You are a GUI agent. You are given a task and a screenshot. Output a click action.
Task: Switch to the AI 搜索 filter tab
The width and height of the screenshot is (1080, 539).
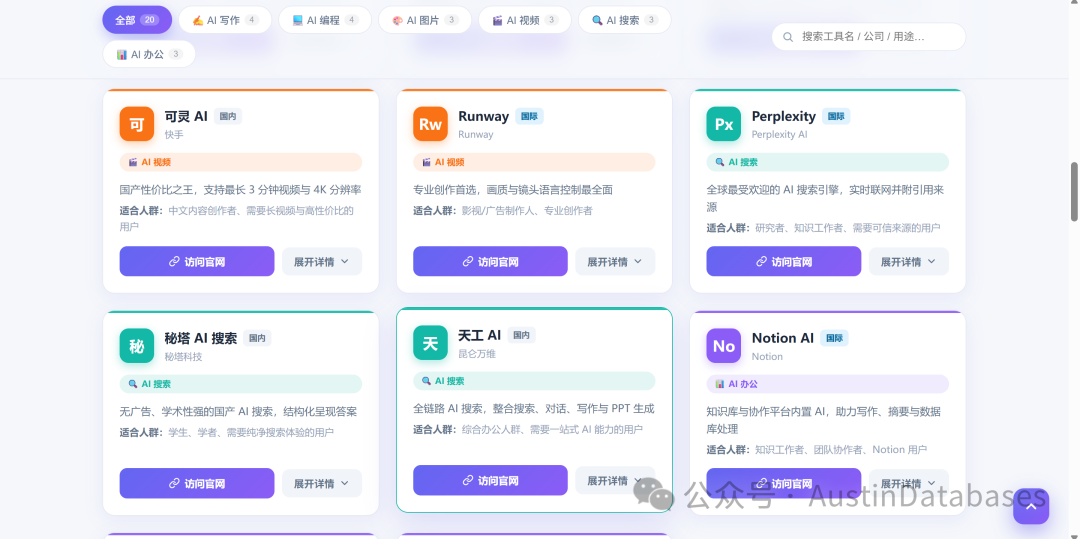click(625, 20)
